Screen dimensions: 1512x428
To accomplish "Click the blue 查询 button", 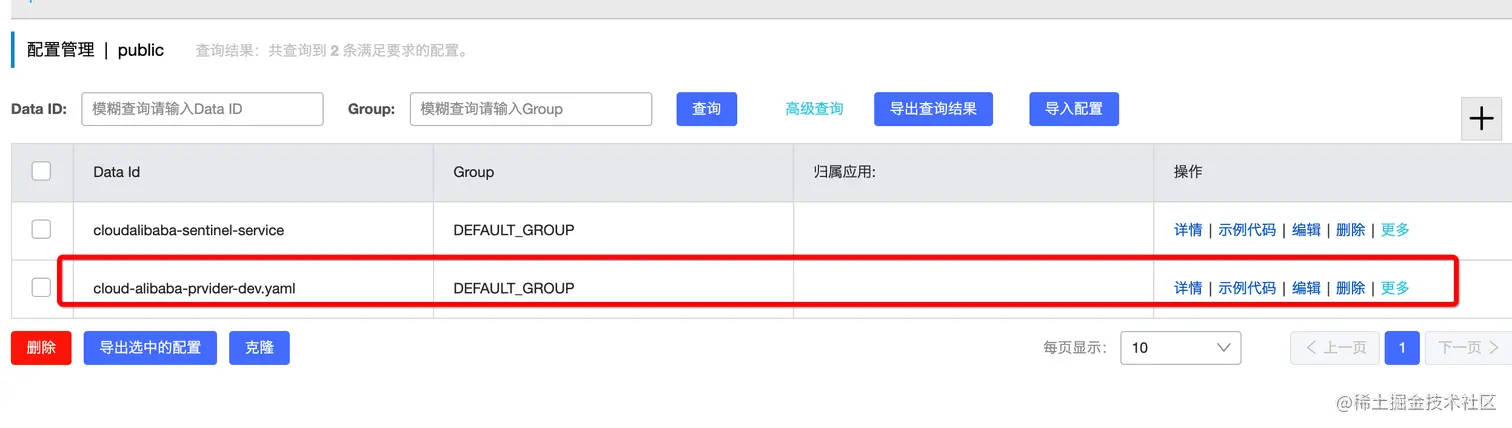I will coord(707,109).
